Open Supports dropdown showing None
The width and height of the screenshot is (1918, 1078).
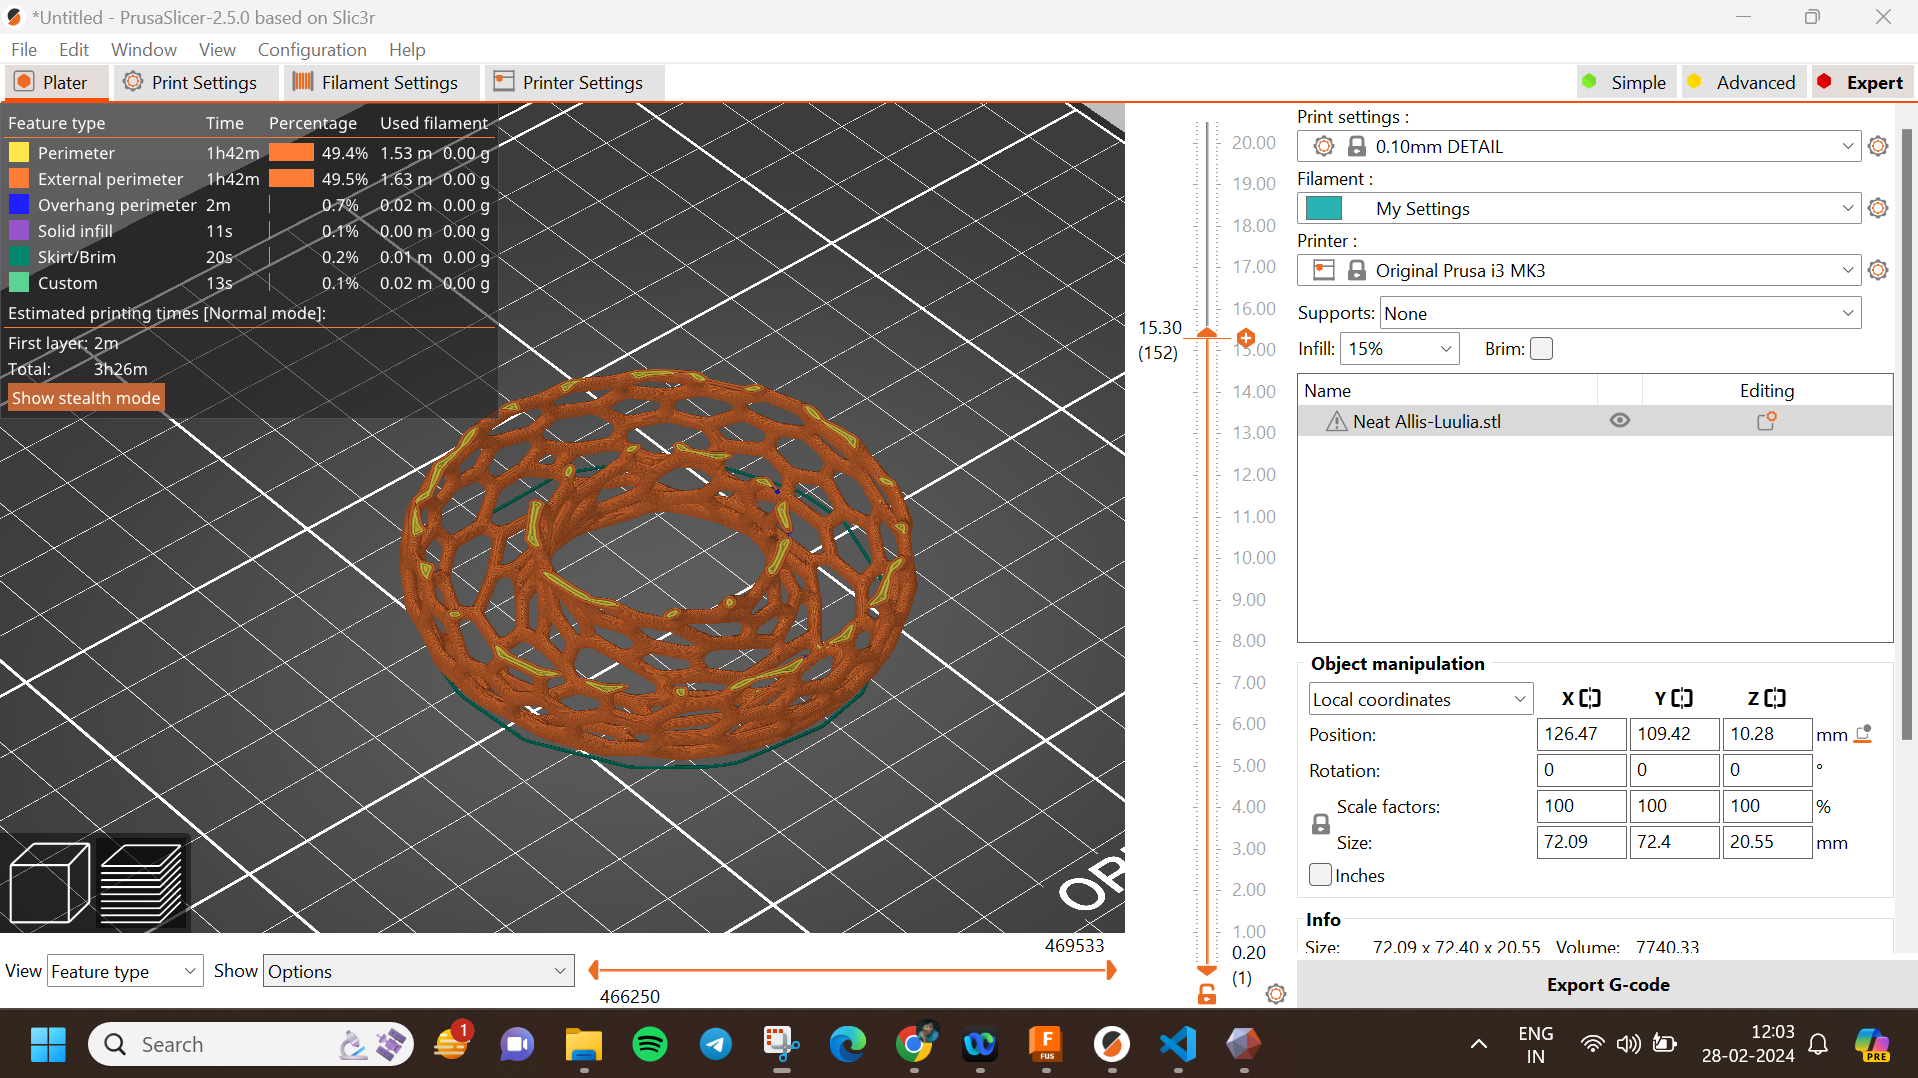point(1620,313)
